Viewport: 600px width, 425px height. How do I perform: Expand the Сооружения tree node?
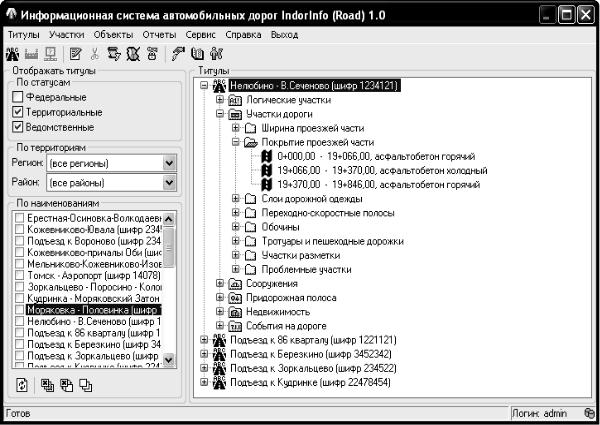pos(221,284)
